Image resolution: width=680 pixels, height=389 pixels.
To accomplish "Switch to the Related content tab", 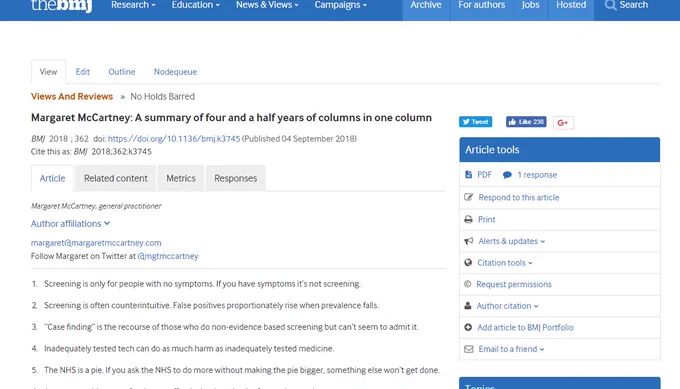I will point(116,178).
